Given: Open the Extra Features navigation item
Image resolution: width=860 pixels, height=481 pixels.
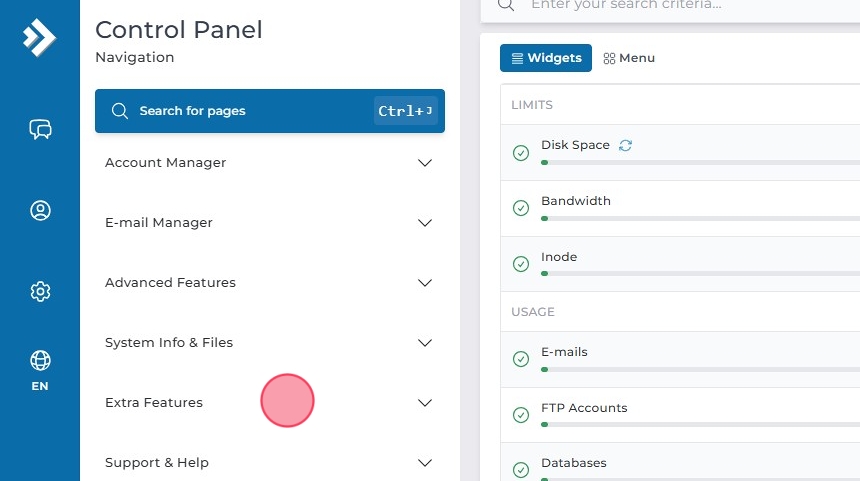Looking at the screenshot, I should pyautogui.click(x=154, y=403).
